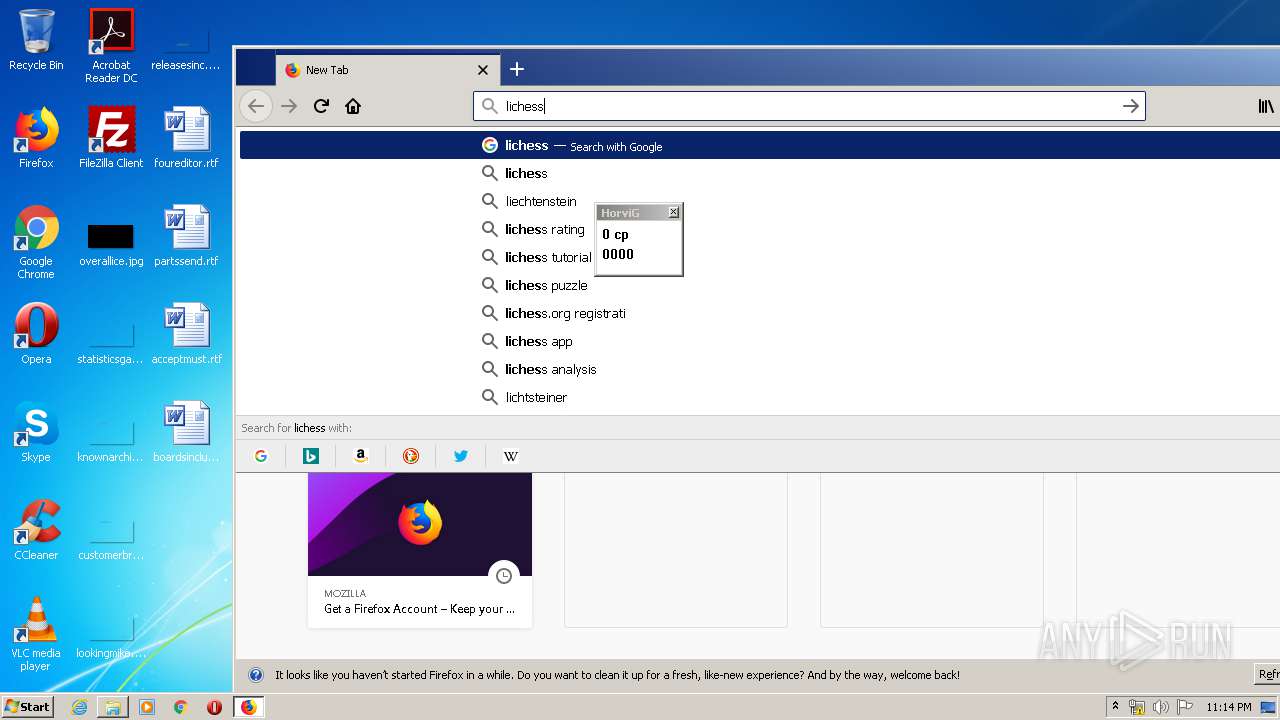Open File Explorer from taskbar

point(113,707)
